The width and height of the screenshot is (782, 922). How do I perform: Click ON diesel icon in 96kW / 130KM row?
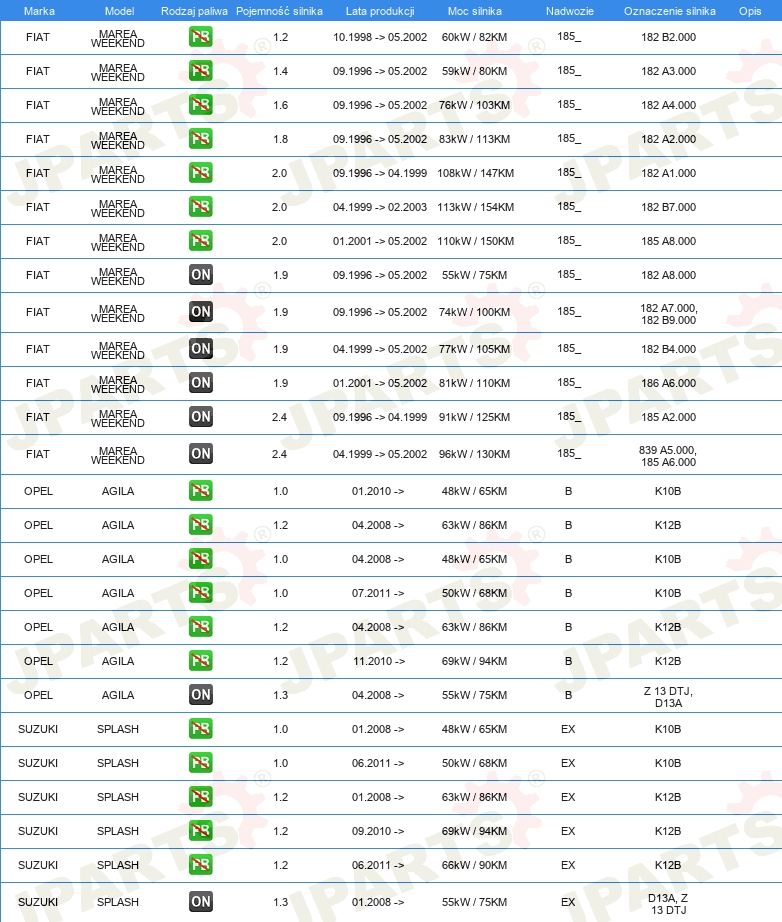[x=200, y=454]
